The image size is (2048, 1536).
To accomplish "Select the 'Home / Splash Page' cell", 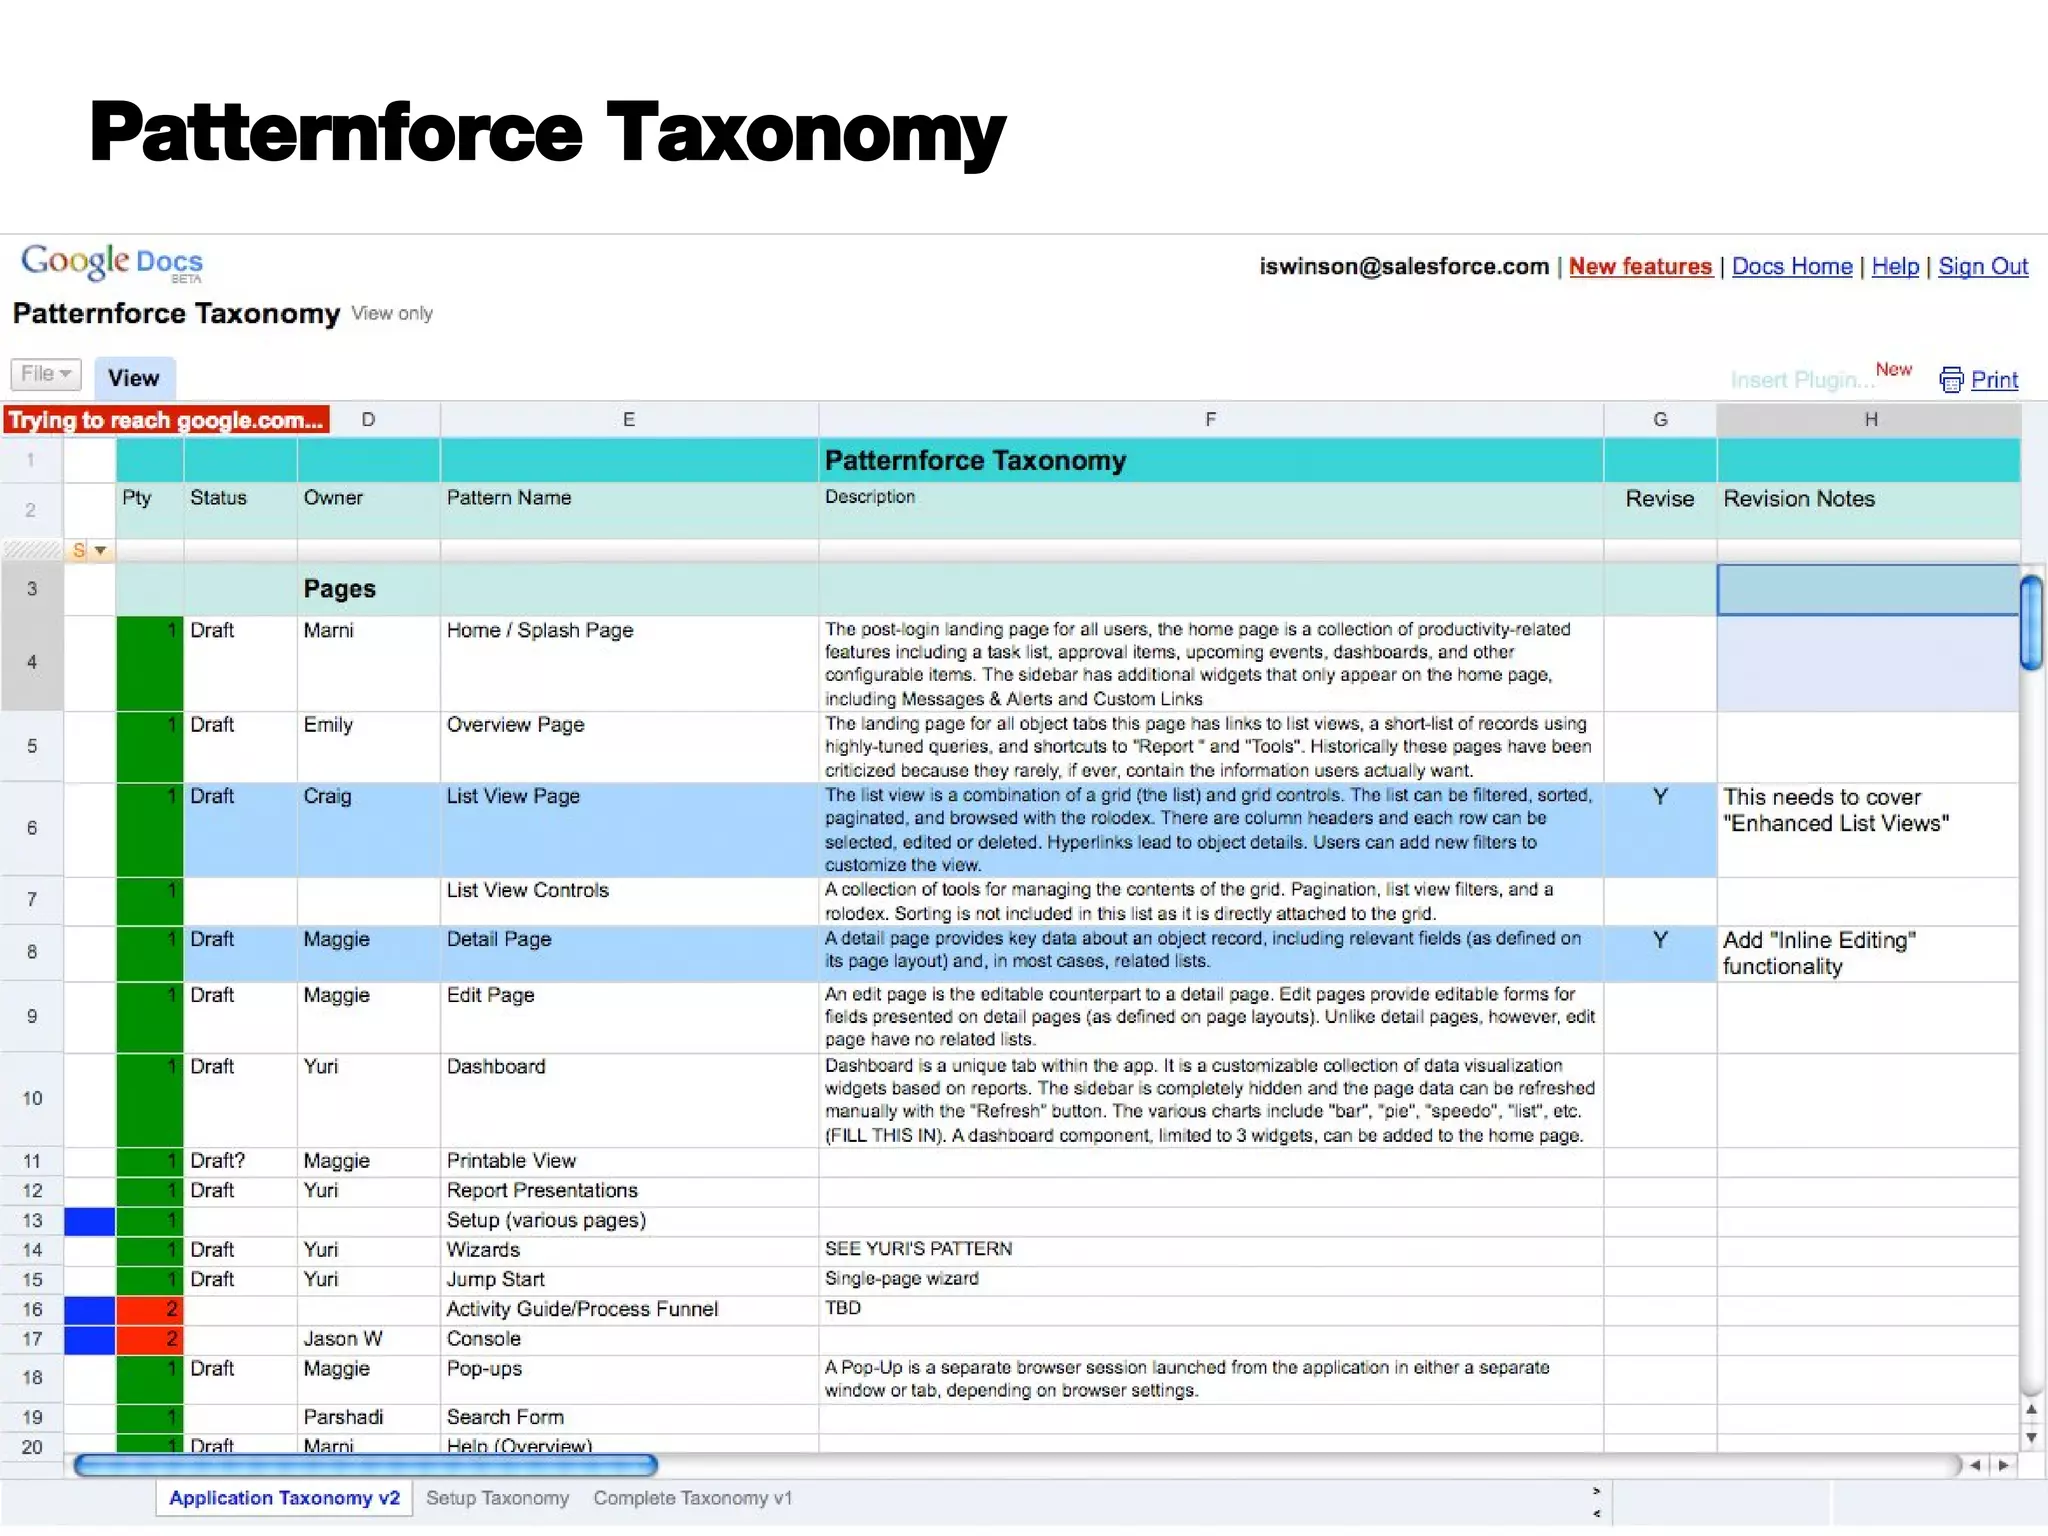I will click(629, 663).
